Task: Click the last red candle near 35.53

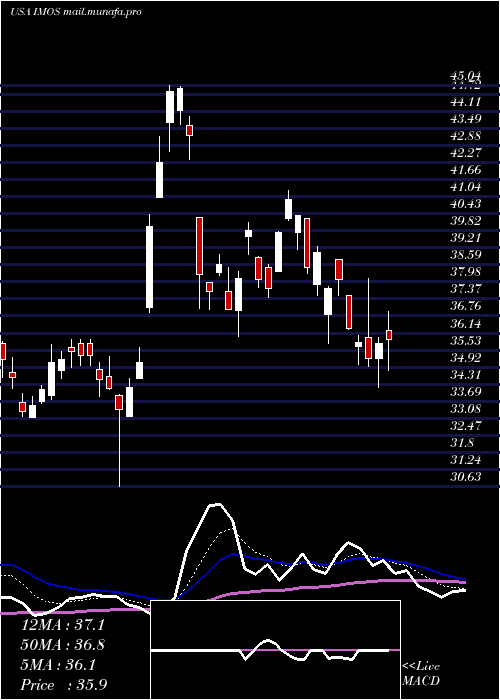Action: tap(389, 335)
